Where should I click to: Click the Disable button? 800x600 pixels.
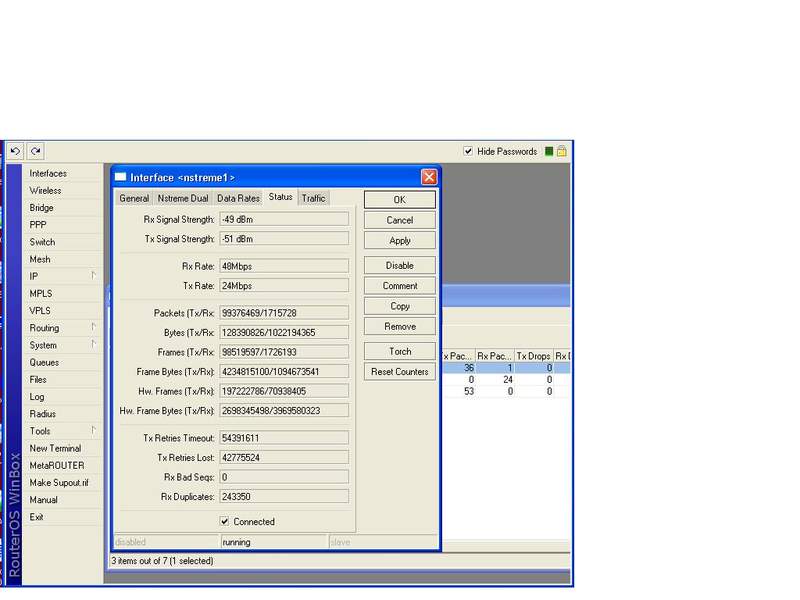pyautogui.click(x=399, y=265)
